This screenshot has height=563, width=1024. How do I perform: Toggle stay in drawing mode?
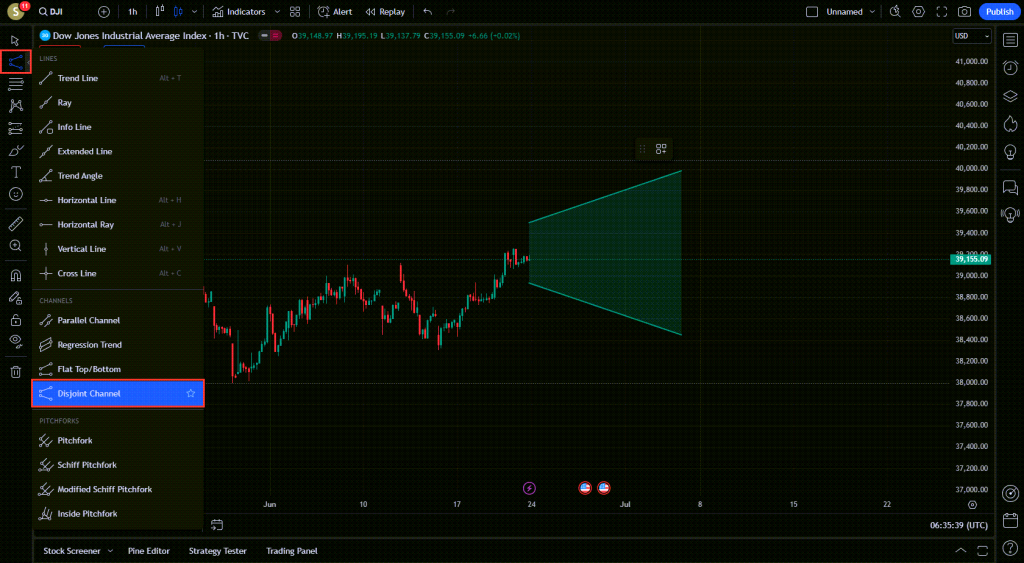point(15,298)
